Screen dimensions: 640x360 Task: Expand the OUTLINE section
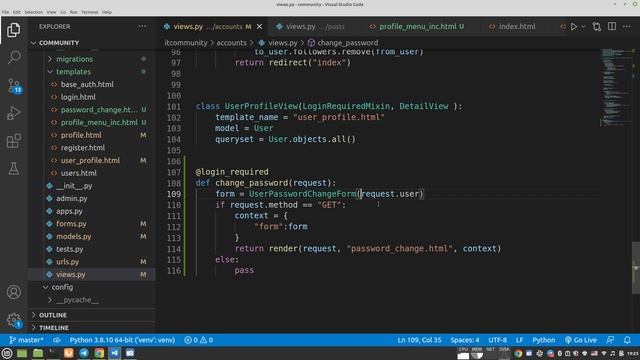point(92,315)
